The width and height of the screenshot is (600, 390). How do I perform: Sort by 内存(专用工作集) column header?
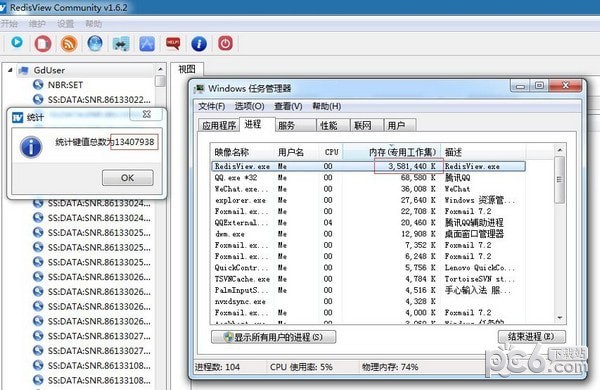point(391,152)
